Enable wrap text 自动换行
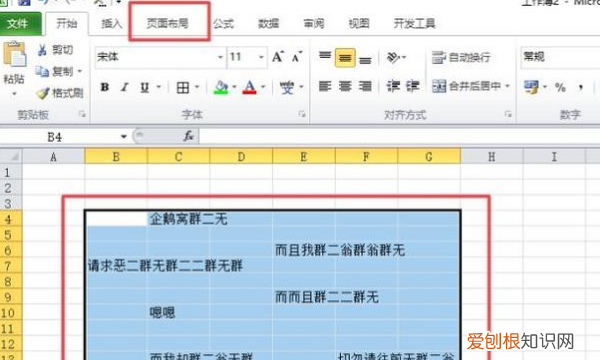Screen dimensions: 600x360 tap(461, 57)
